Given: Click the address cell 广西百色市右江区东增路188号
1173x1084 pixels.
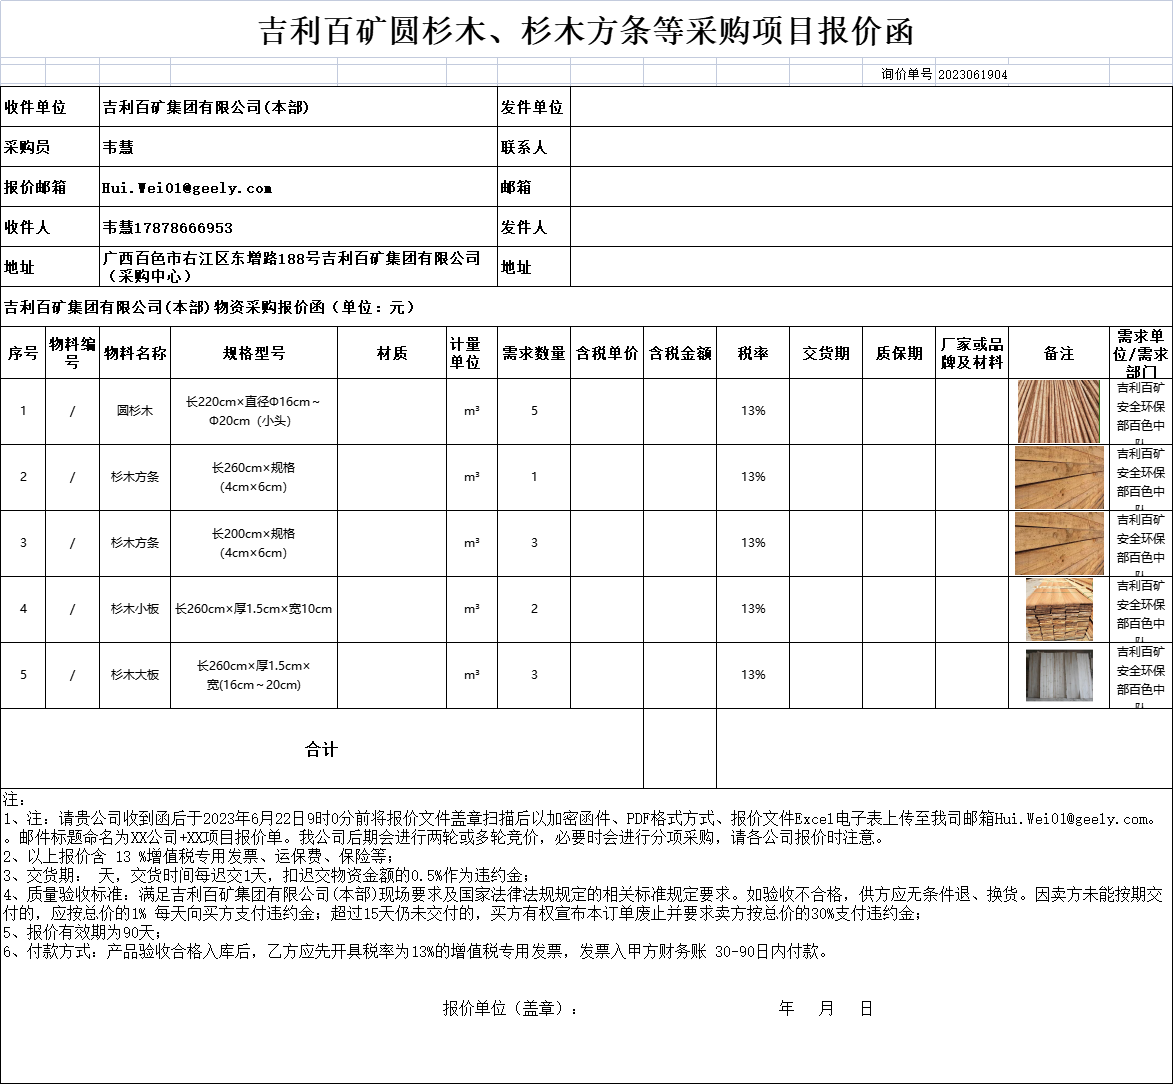Looking at the screenshot, I should pyautogui.click(x=298, y=267).
